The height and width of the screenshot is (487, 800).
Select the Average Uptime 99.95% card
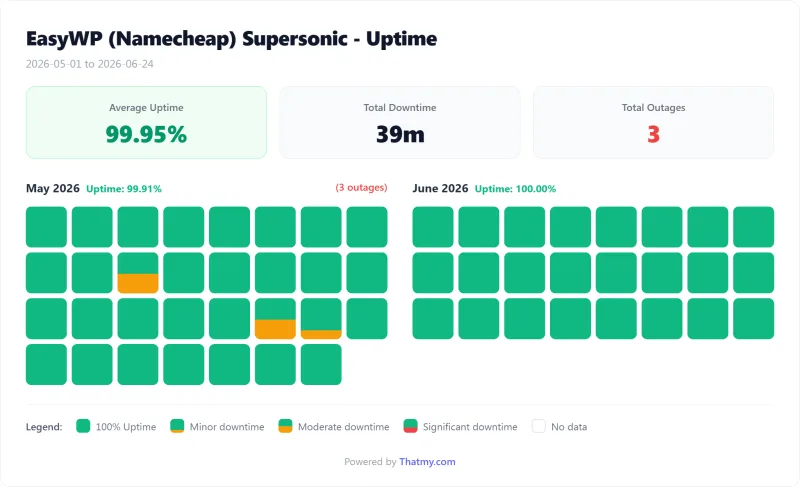[146, 122]
